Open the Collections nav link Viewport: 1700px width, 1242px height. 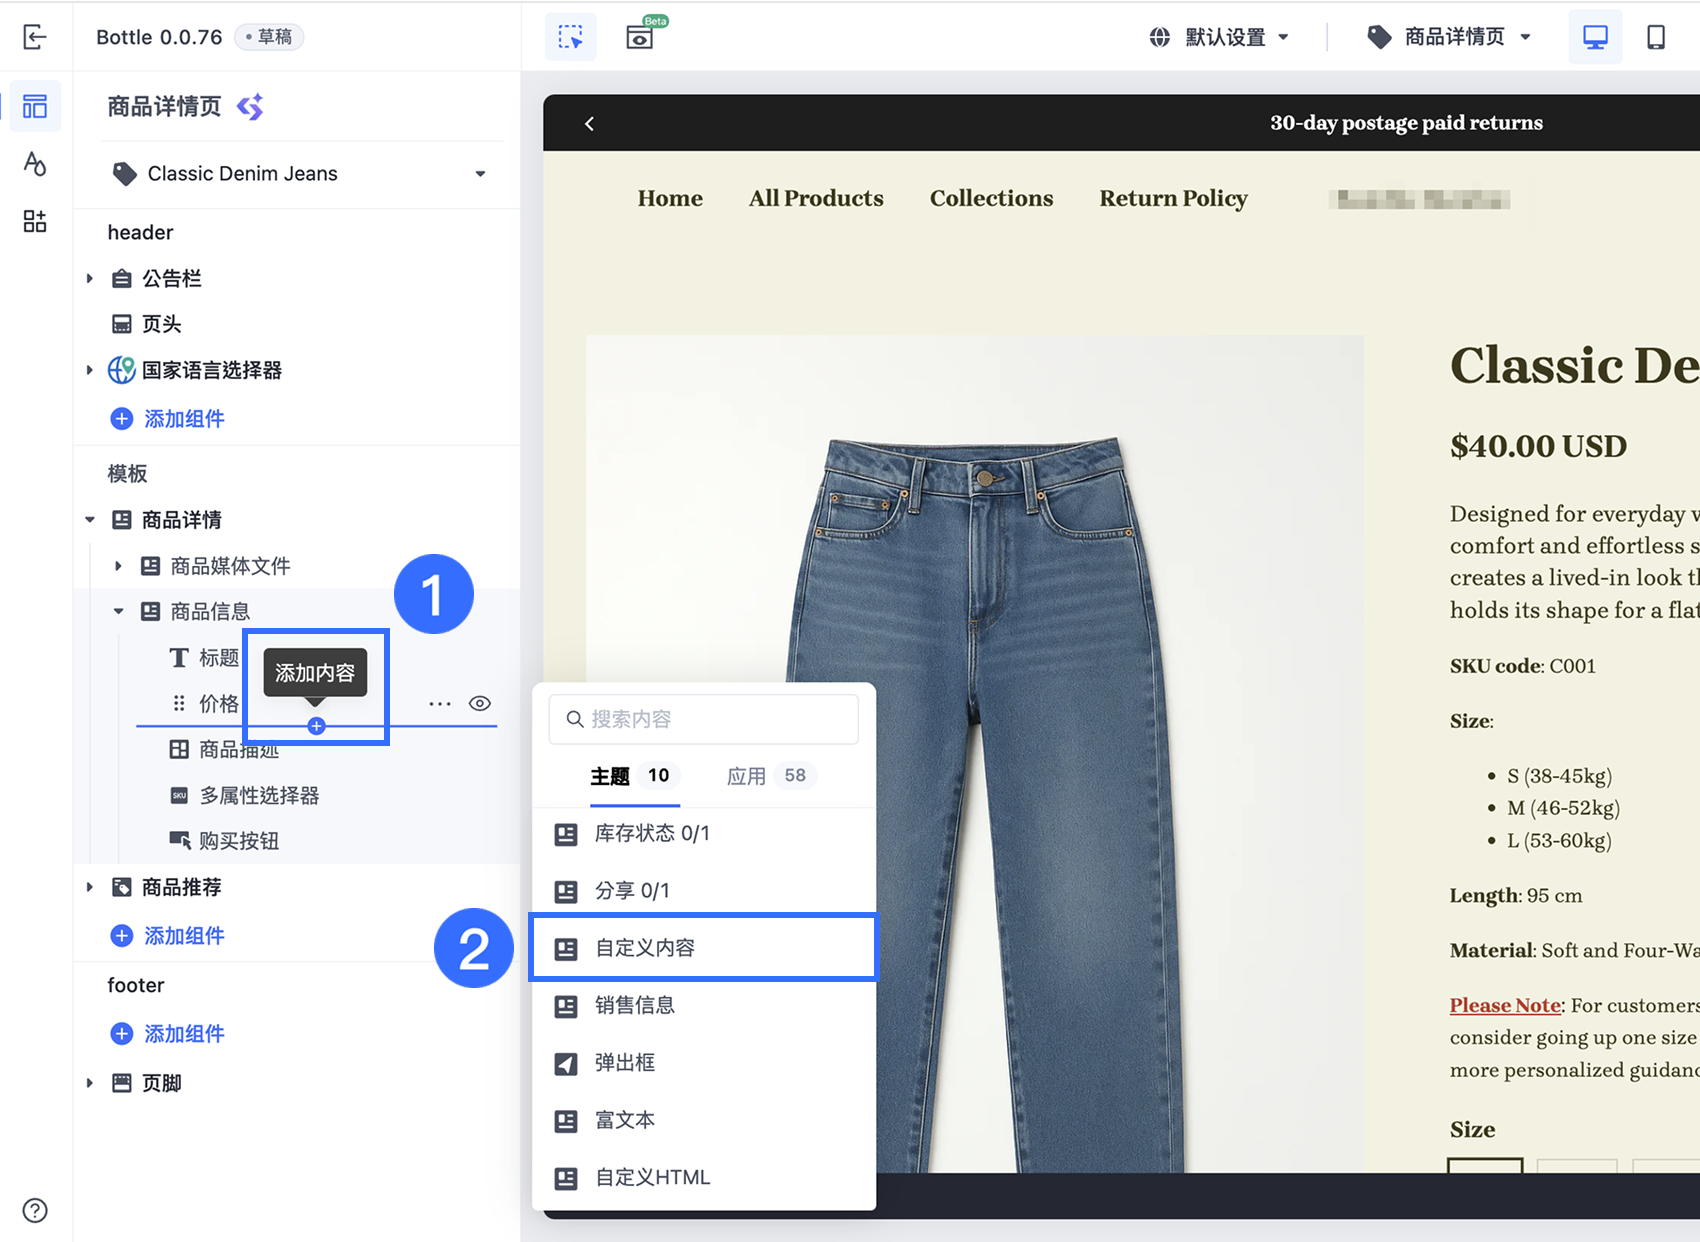[x=991, y=198]
